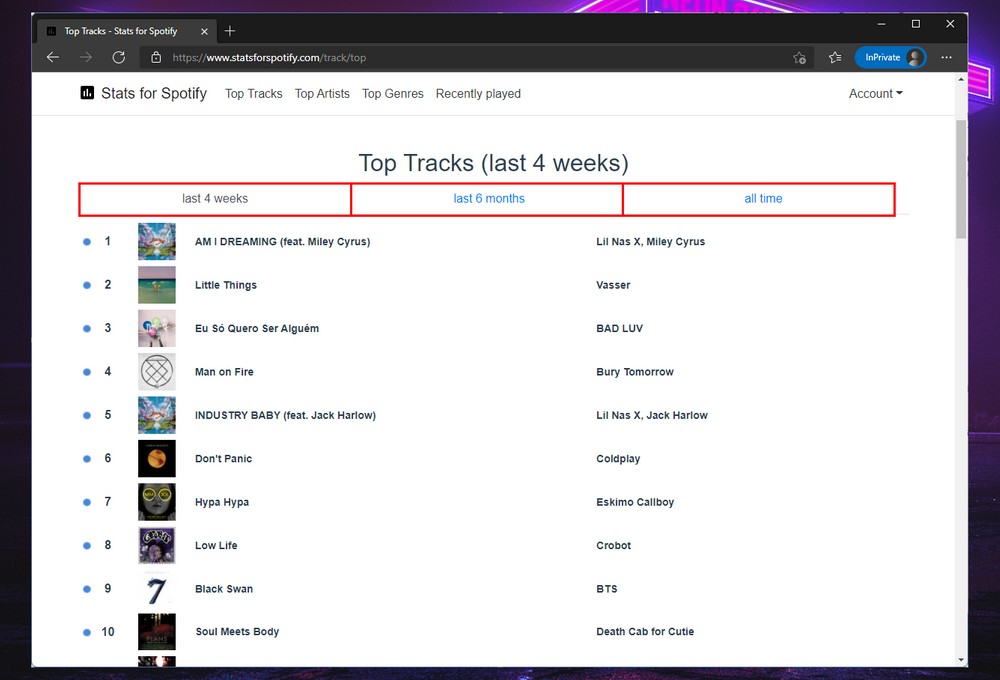The height and width of the screenshot is (680, 1000).
Task: Open Top Tracks in navigation
Action: (254, 94)
